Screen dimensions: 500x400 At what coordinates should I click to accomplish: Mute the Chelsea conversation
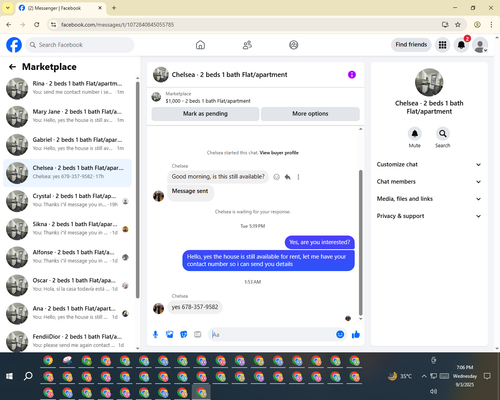(415, 134)
